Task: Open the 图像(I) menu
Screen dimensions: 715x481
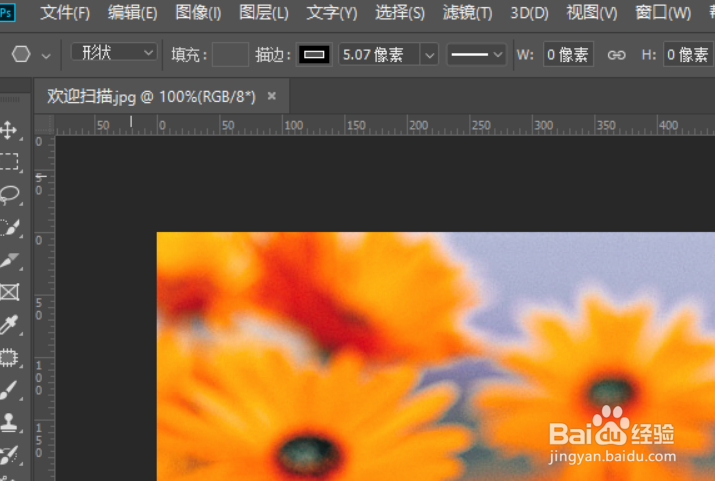Action: click(198, 13)
